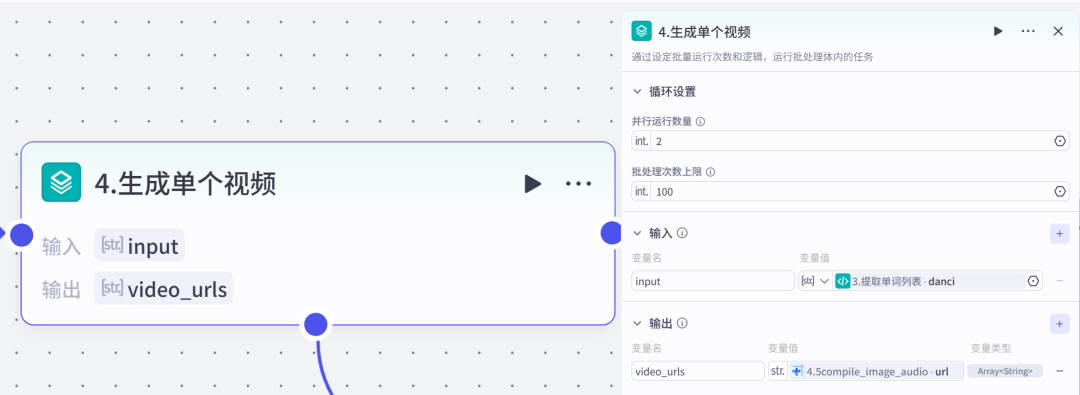
Task: Collapse the 输入 section
Action: coord(637,233)
